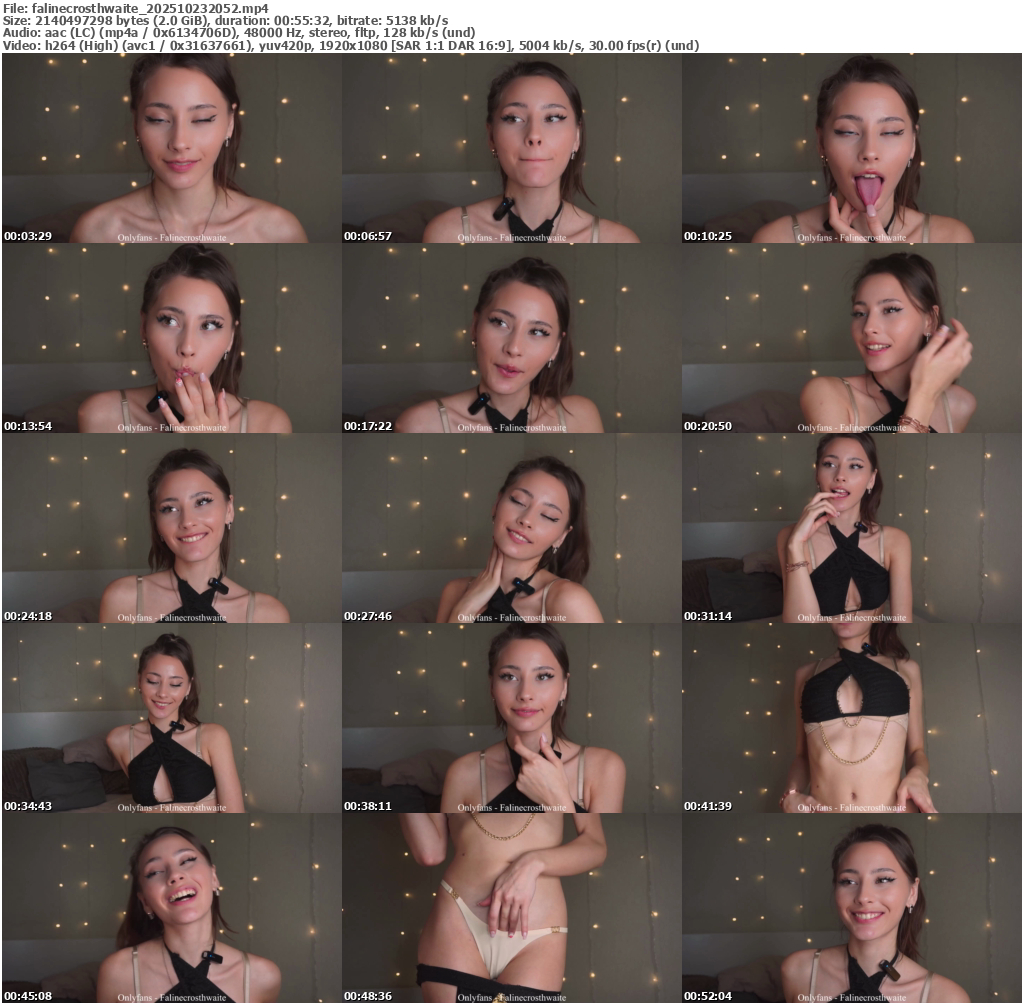This screenshot has width=1024, height=1003.
Task: Open the thumbnail stamped 00:10:25
Action: coord(851,148)
